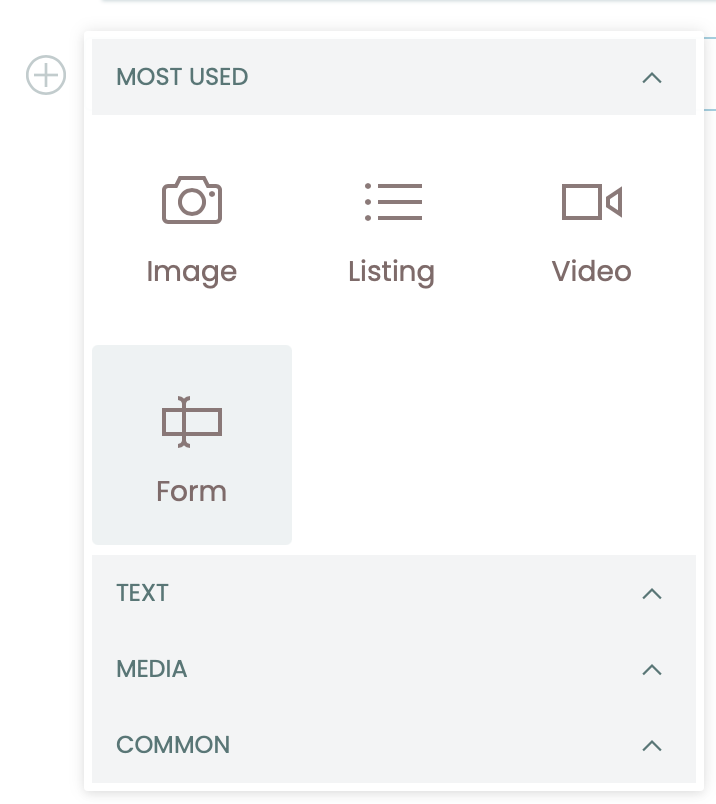Image resolution: width=716 pixels, height=804 pixels.
Task: Click the Video label text
Action: (x=592, y=271)
